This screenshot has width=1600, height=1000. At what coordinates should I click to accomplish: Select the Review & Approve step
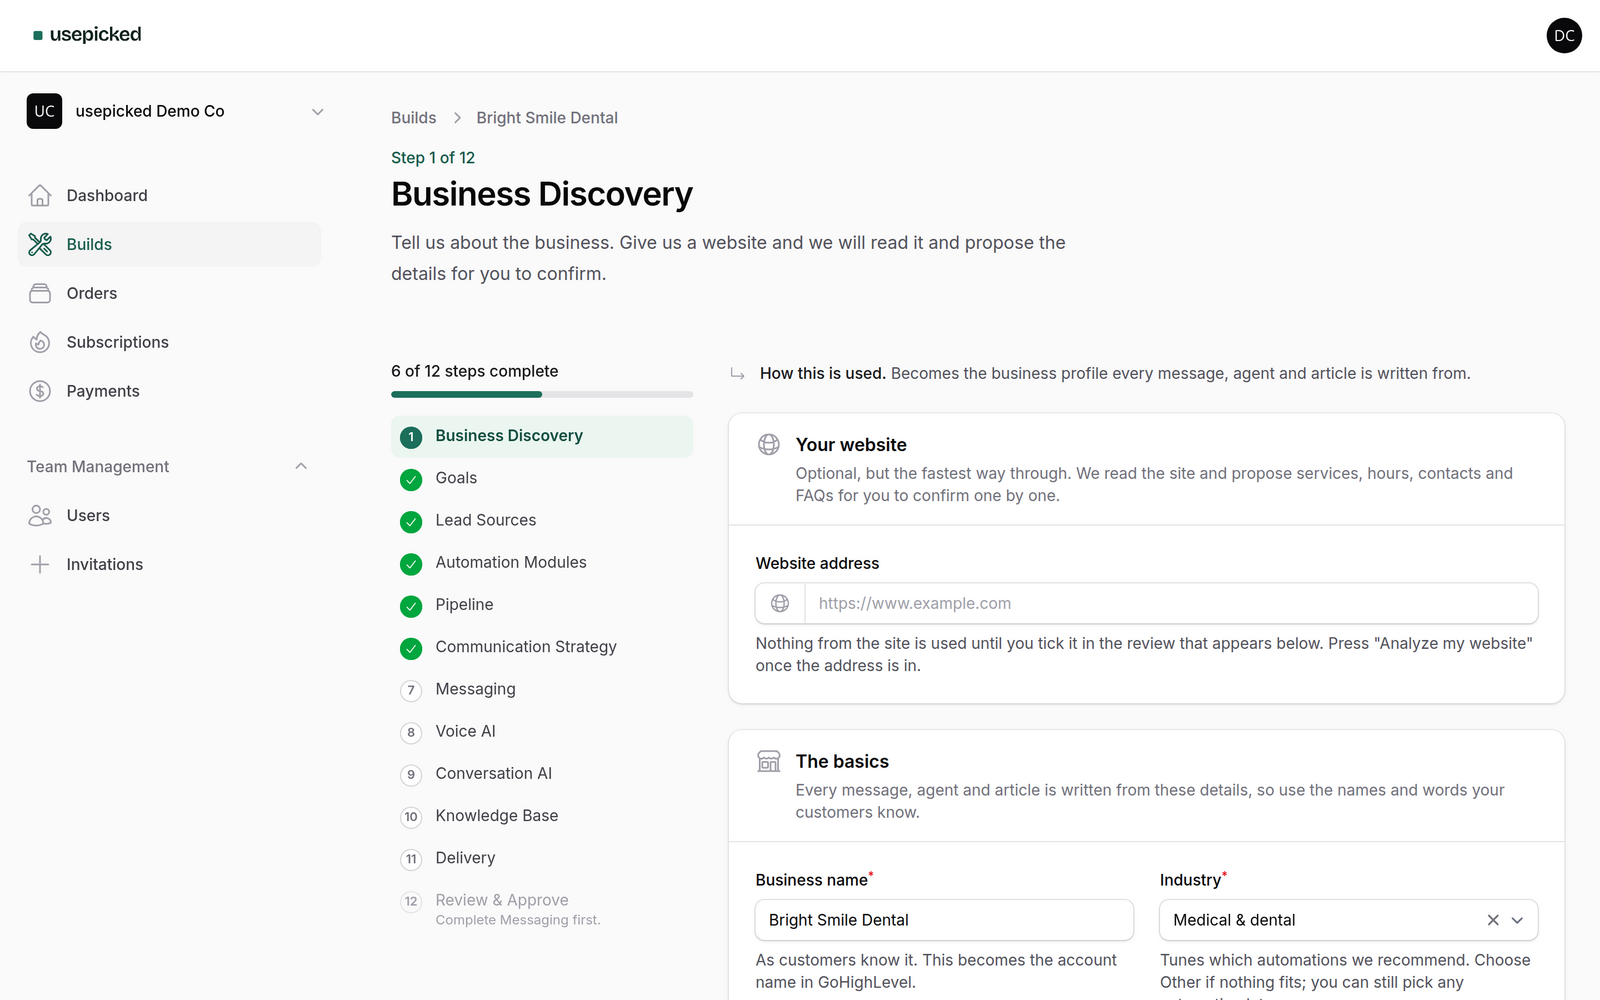click(x=542, y=909)
